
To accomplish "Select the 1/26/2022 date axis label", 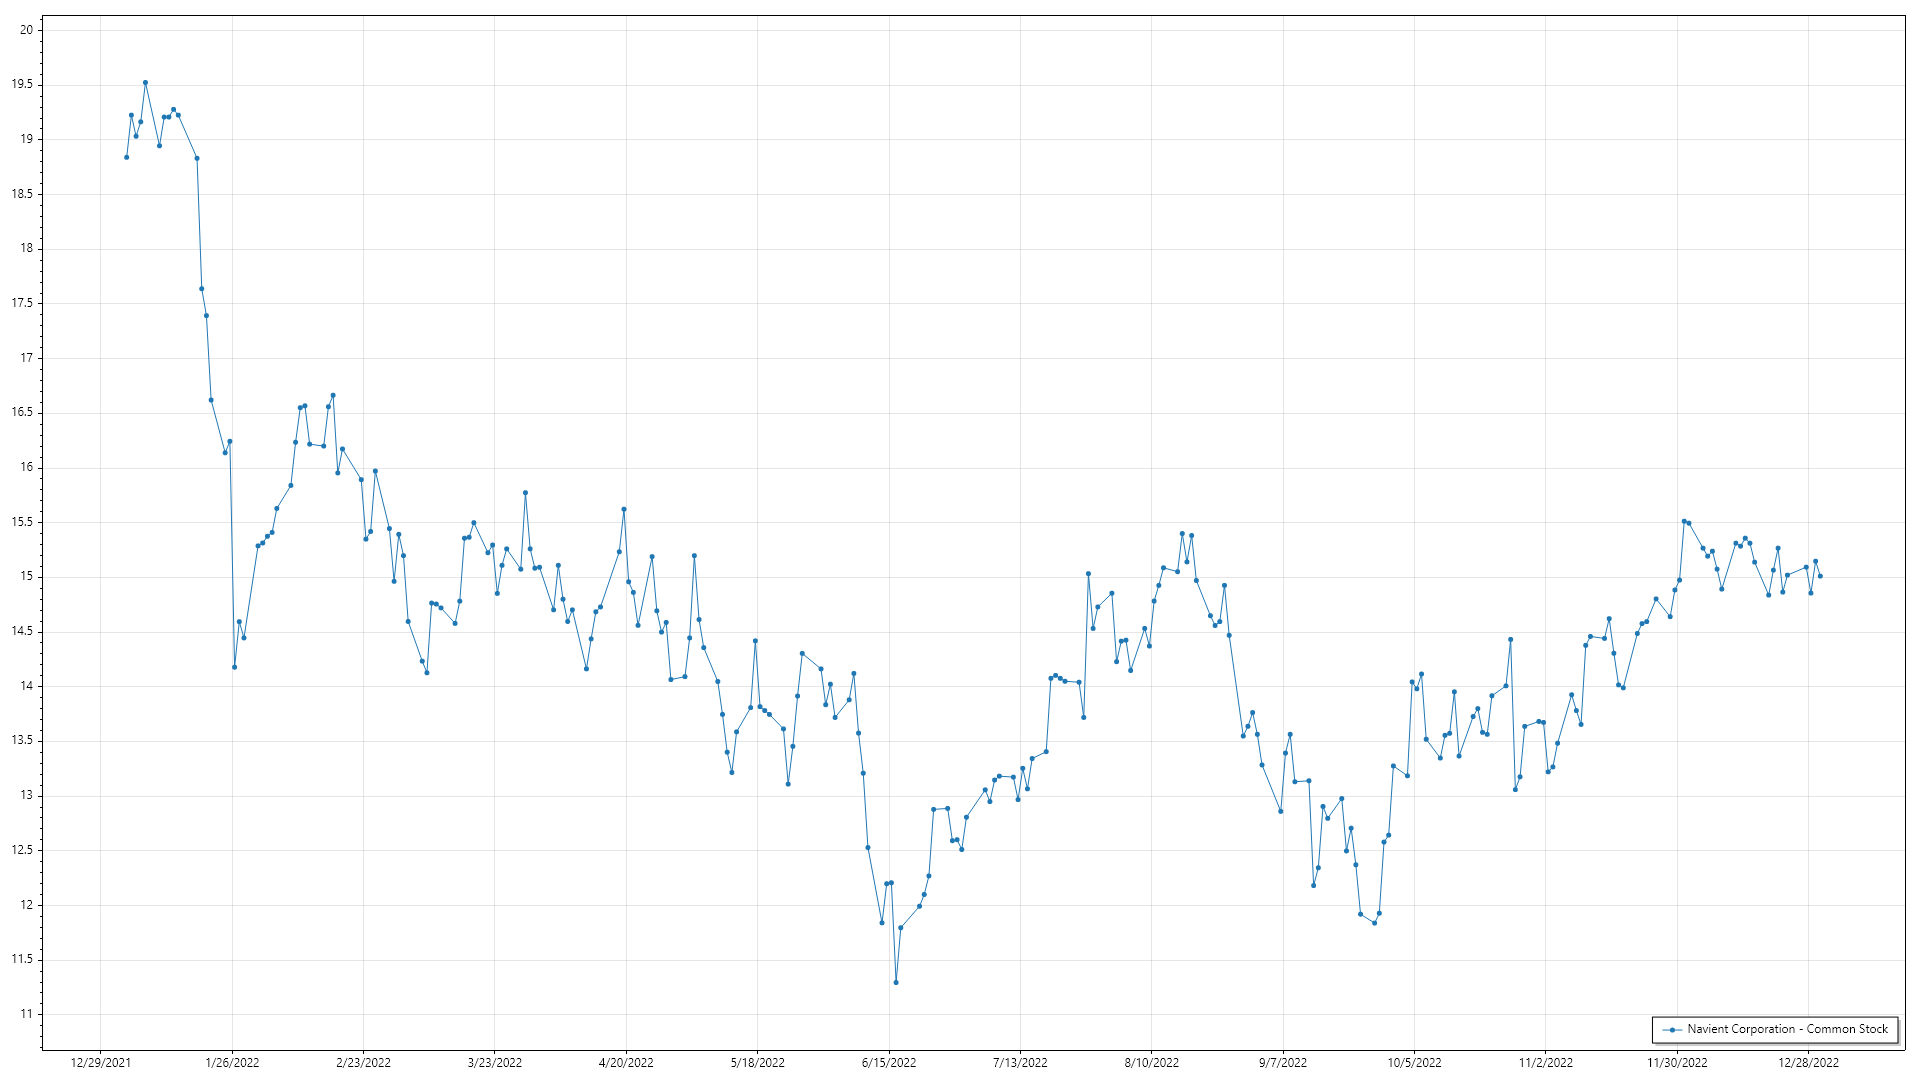I will pyautogui.click(x=232, y=1062).
